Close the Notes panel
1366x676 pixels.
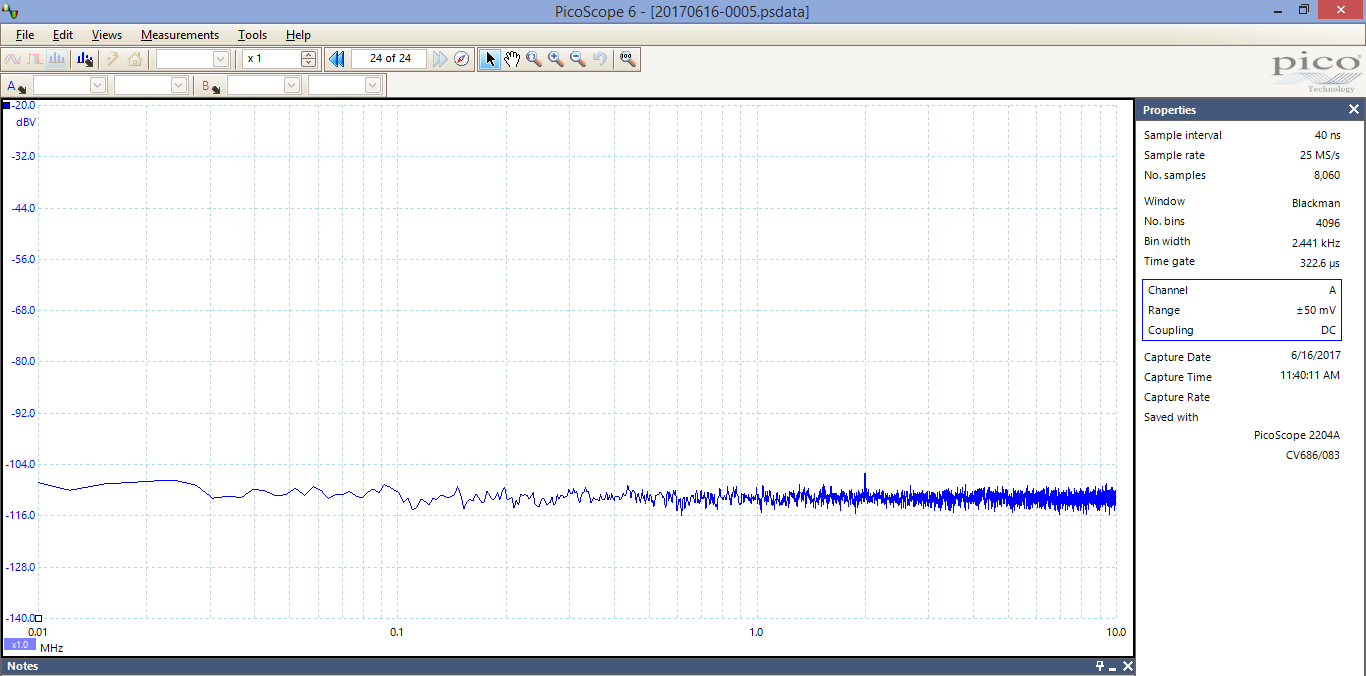1128,666
